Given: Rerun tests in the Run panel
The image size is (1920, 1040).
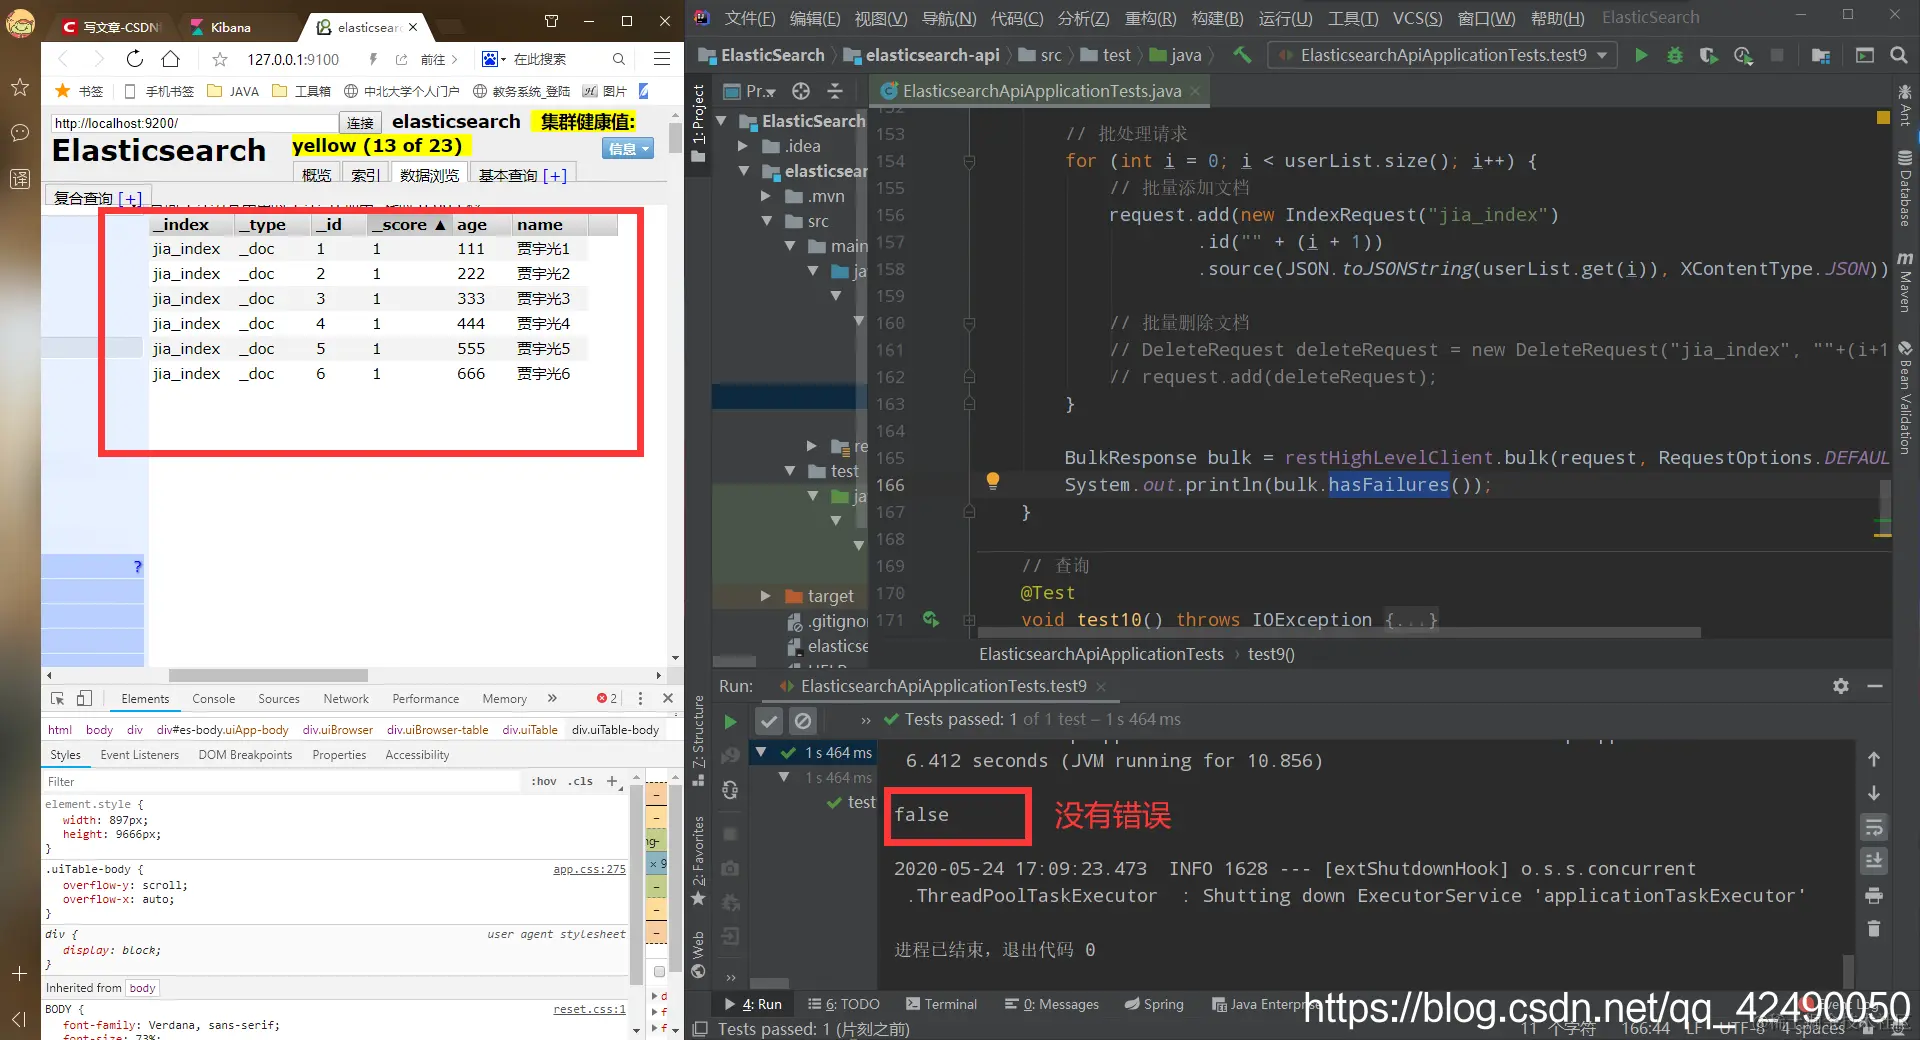Looking at the screenshot, I should click(730, 721).
